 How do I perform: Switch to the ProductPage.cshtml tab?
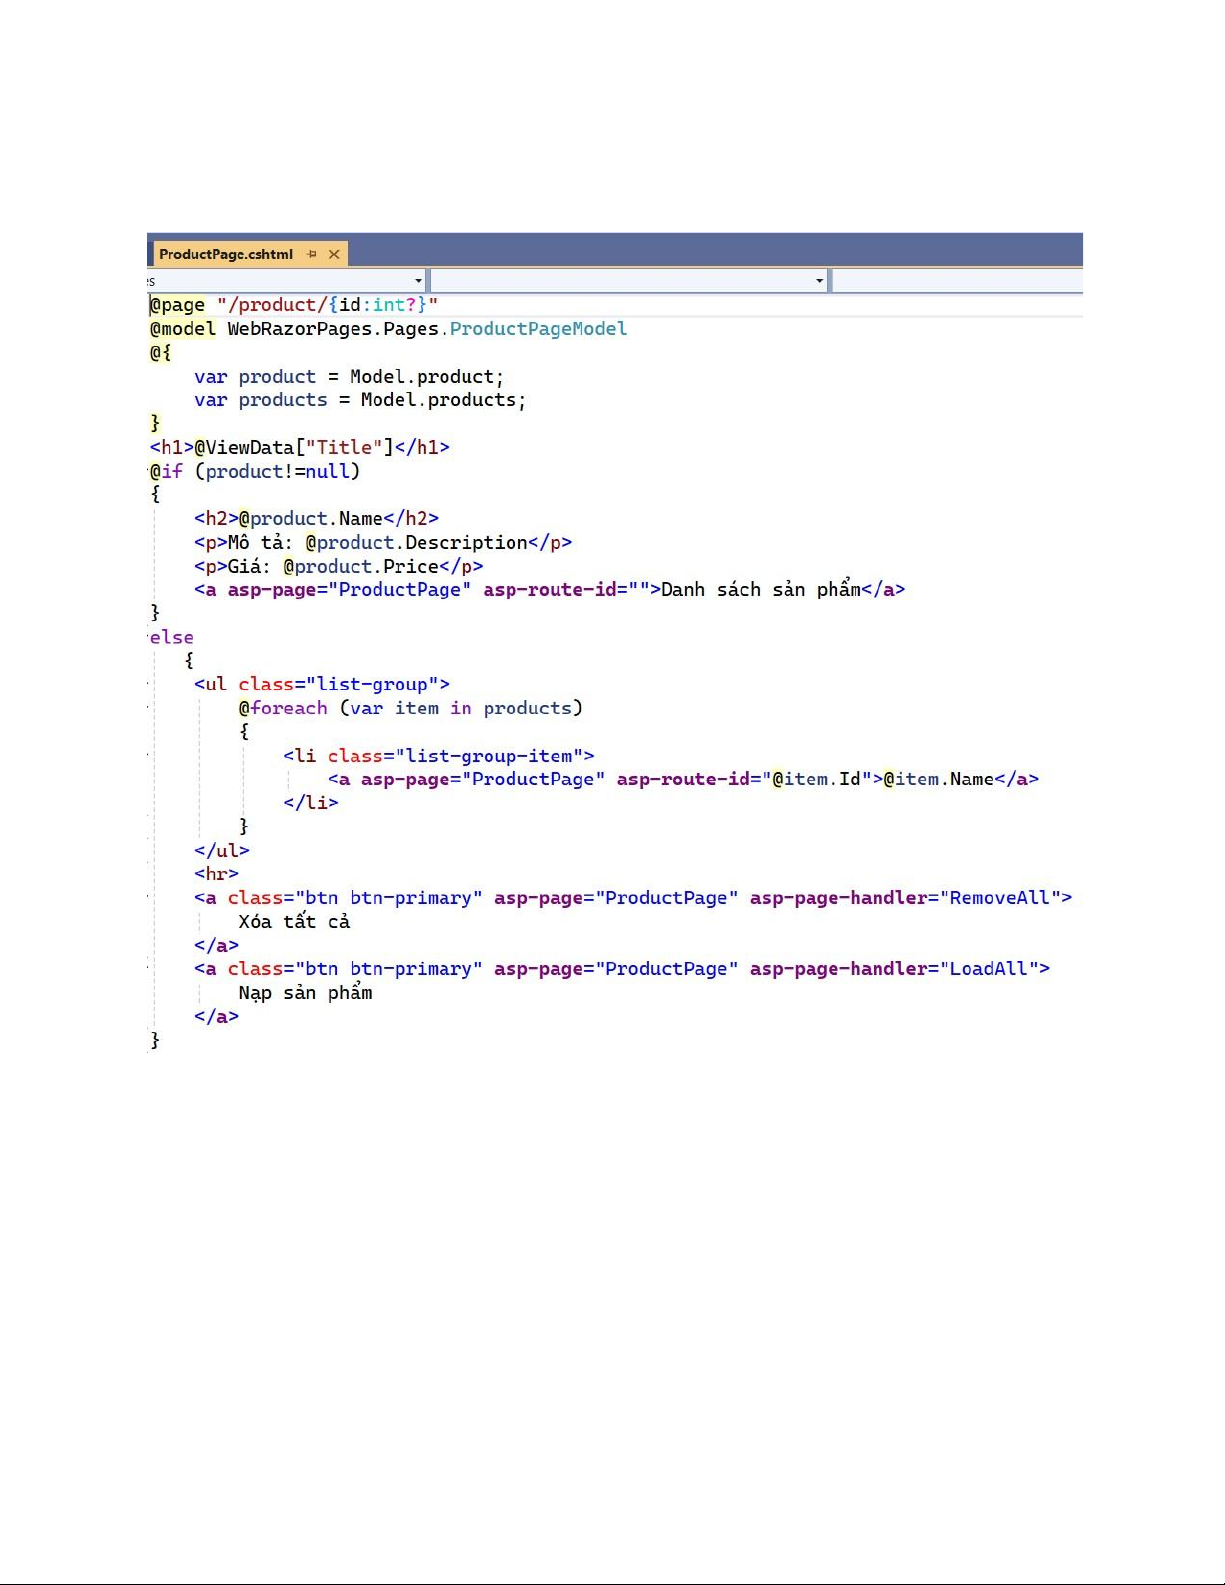coord(226,254)
